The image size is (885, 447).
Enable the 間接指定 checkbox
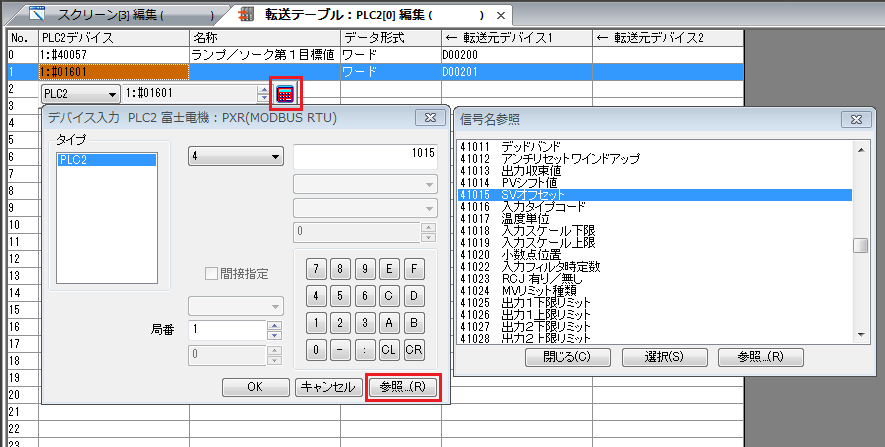click(212, 275)
